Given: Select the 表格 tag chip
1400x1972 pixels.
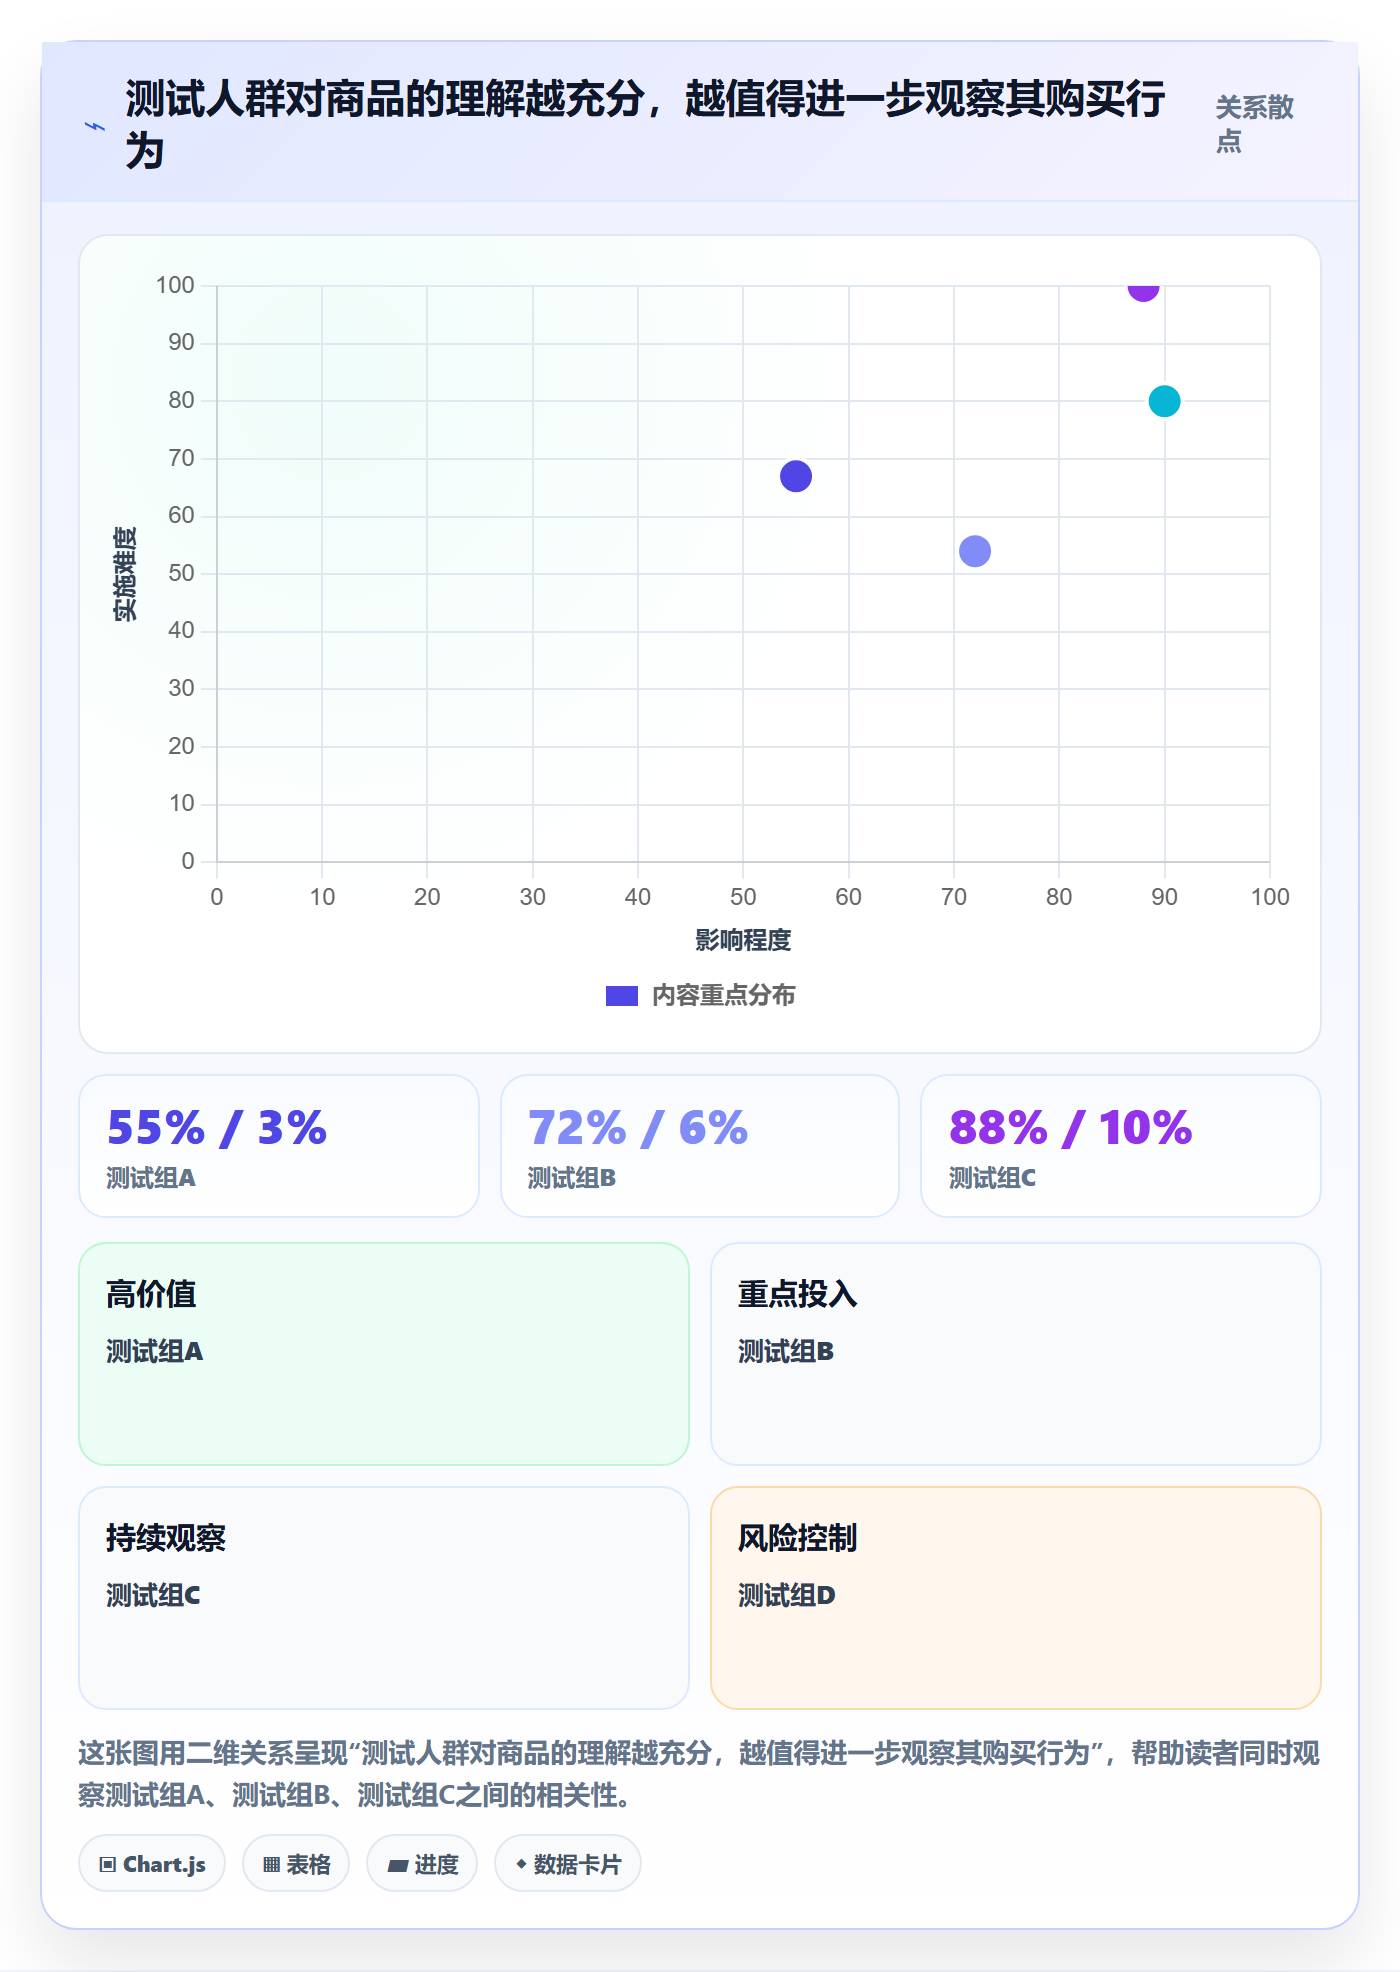Looking at the screenshot, I should coord(296,1864).
